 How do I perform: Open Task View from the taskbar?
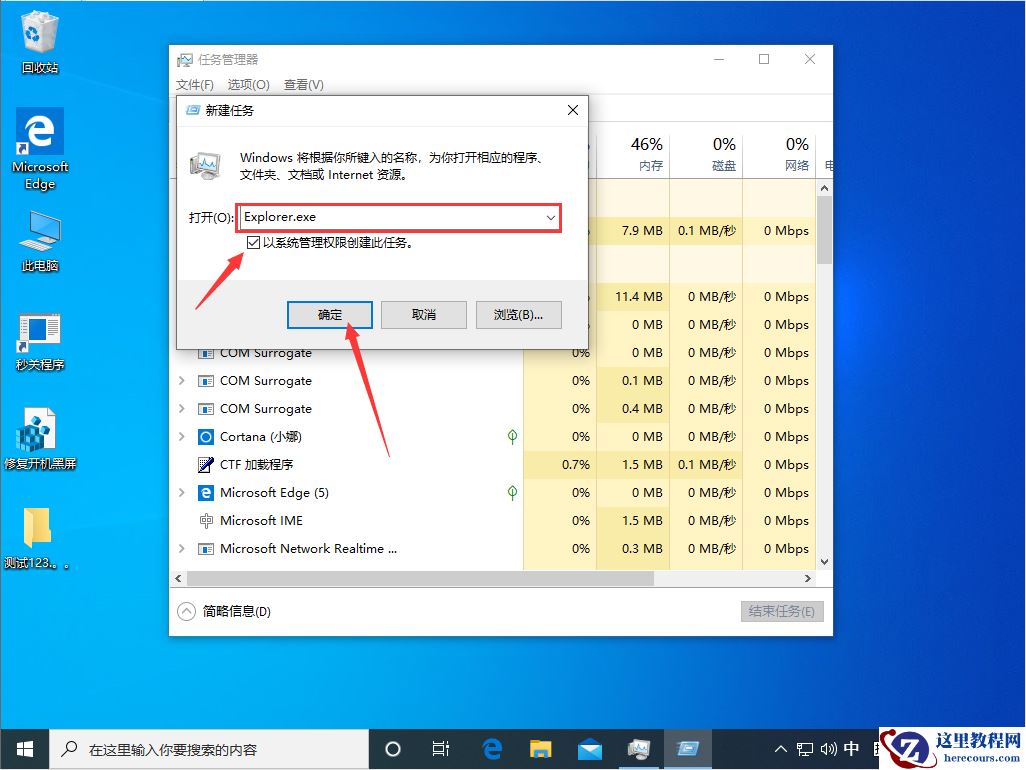pos(441,748)
